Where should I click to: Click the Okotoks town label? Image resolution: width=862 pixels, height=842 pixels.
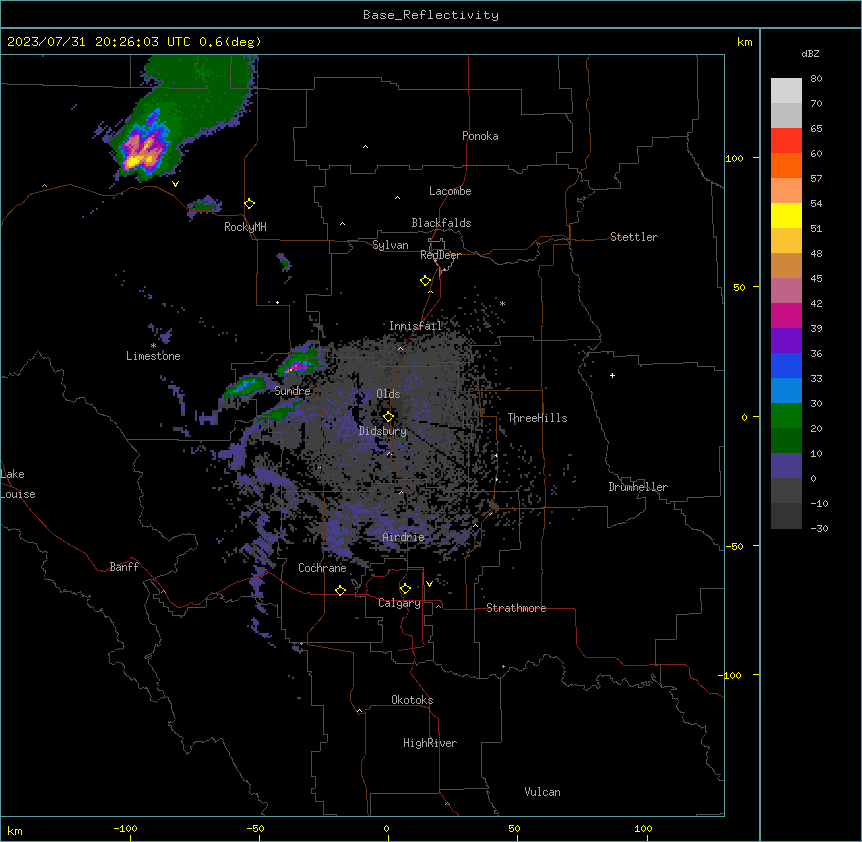(x=412, y=700)
